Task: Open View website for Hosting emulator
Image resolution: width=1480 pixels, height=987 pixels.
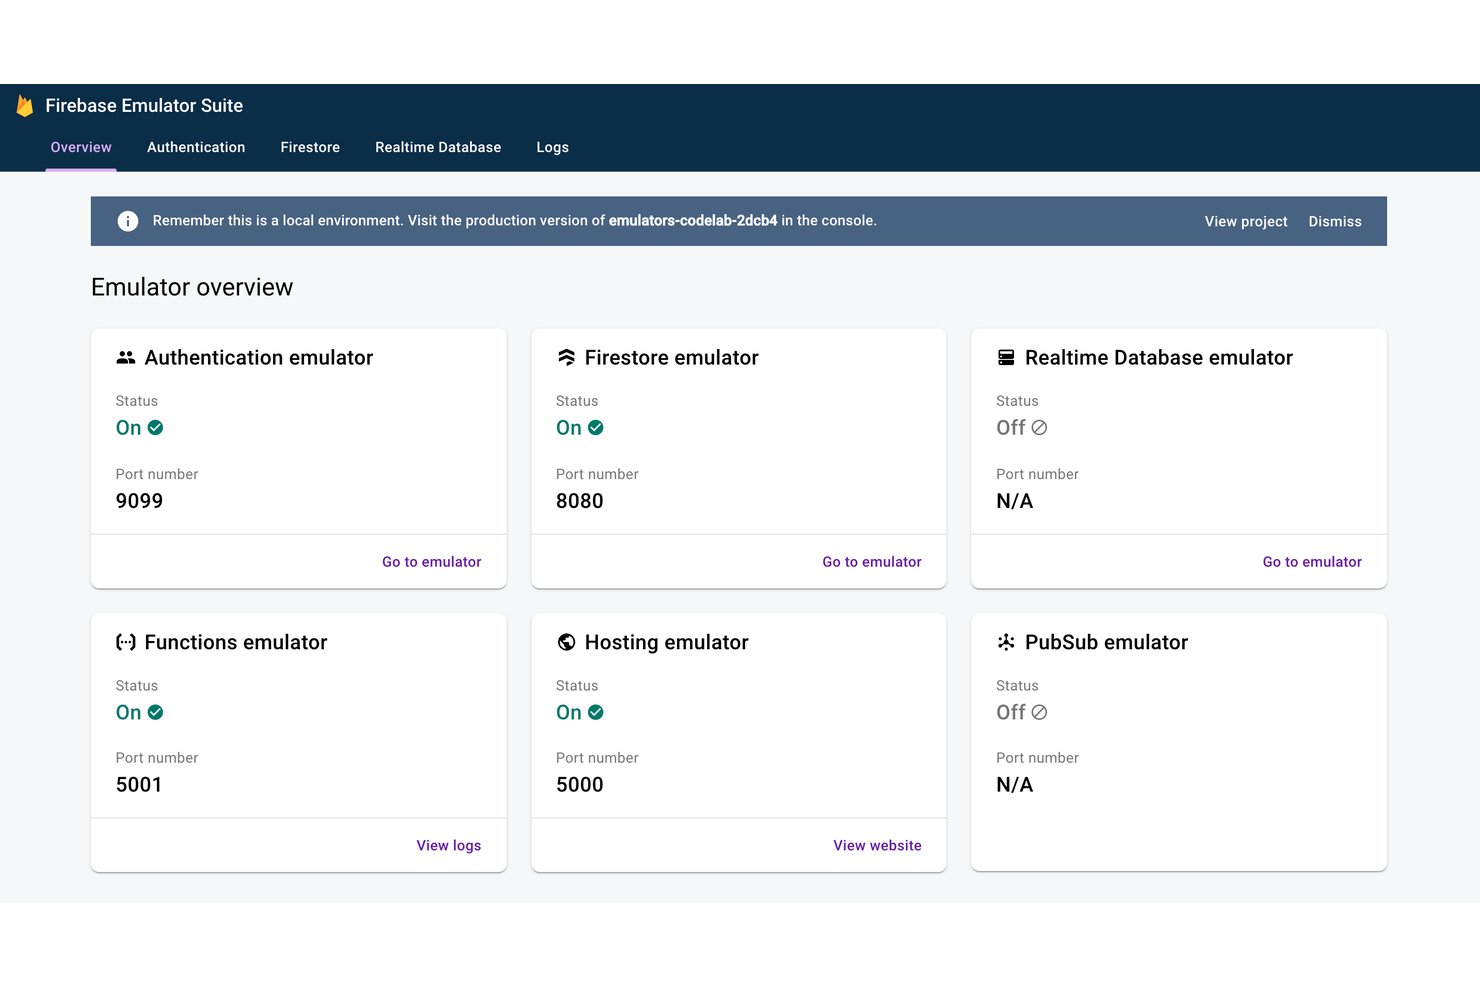Action: point(878,846)
